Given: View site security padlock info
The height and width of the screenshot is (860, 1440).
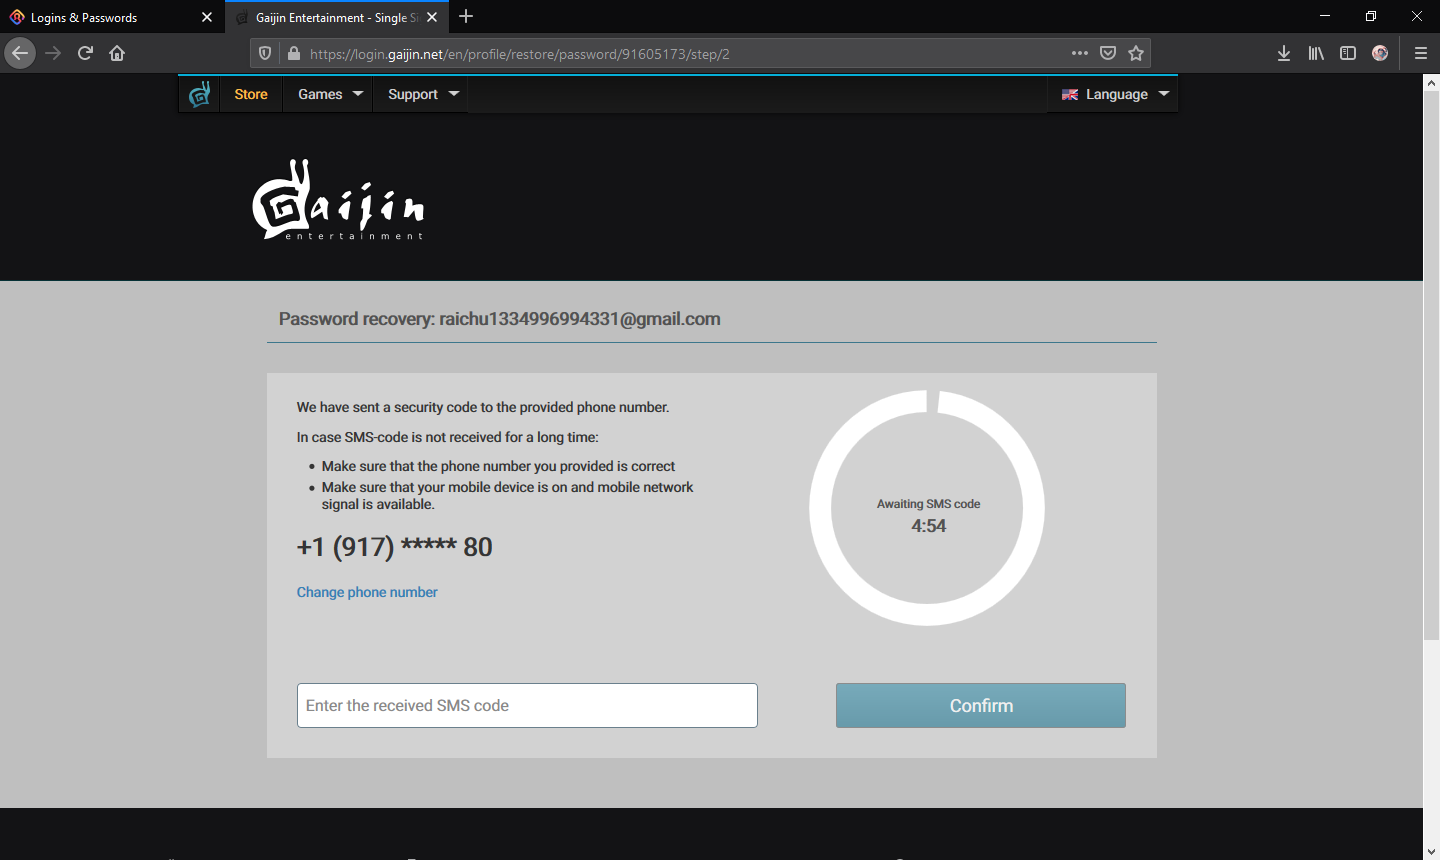Looking at the screenshot, I should (x=294, y=54).
